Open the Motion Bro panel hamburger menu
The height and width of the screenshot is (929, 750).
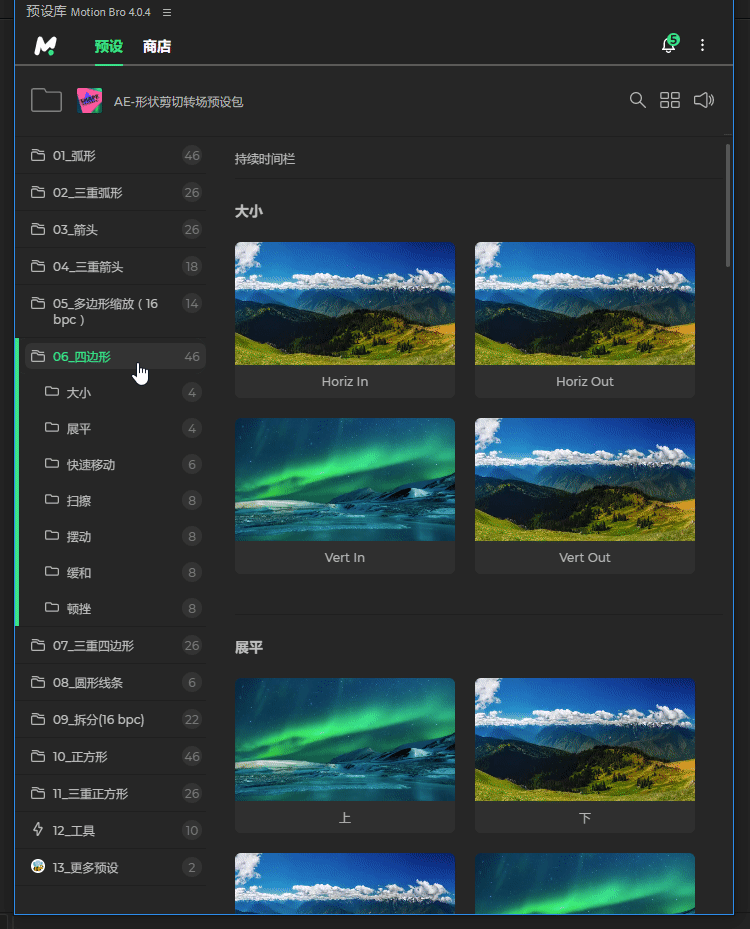tap(167, 12)
